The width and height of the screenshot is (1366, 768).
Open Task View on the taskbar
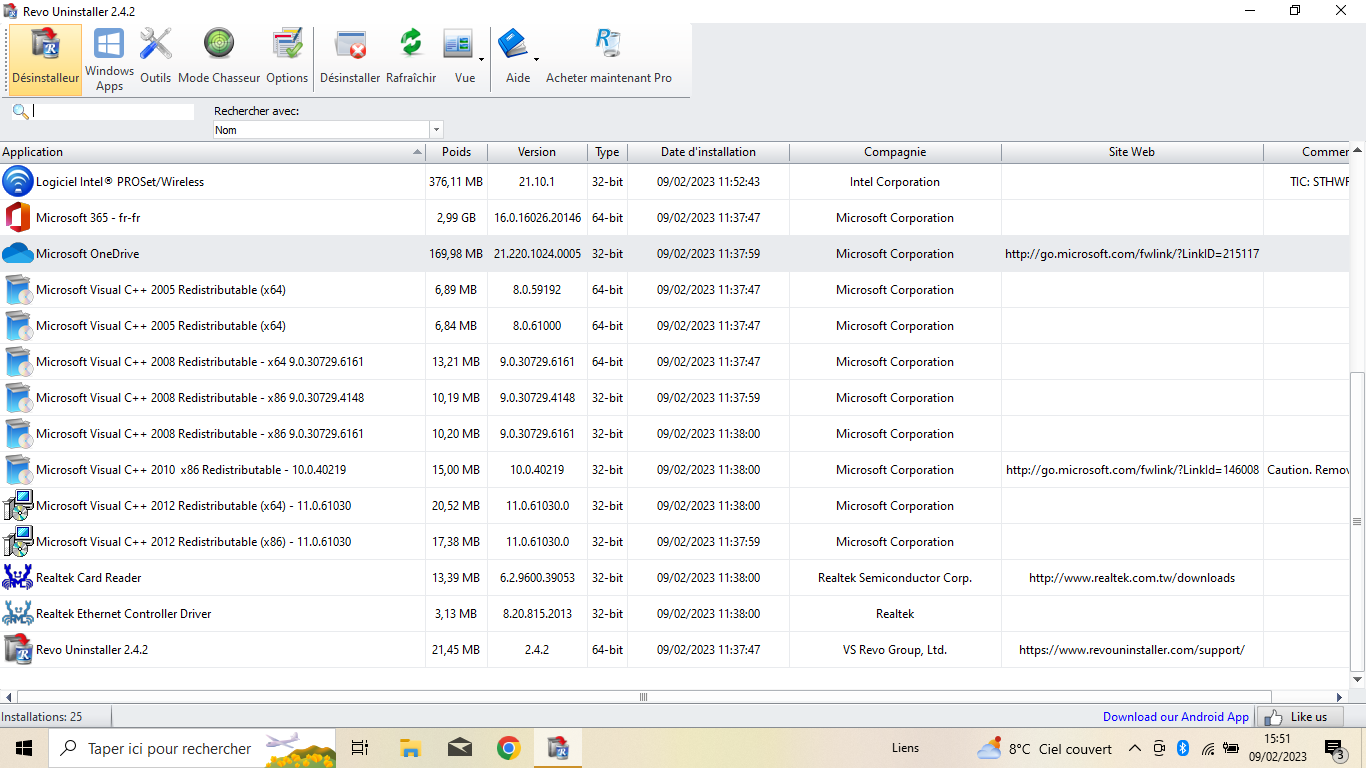360,748
